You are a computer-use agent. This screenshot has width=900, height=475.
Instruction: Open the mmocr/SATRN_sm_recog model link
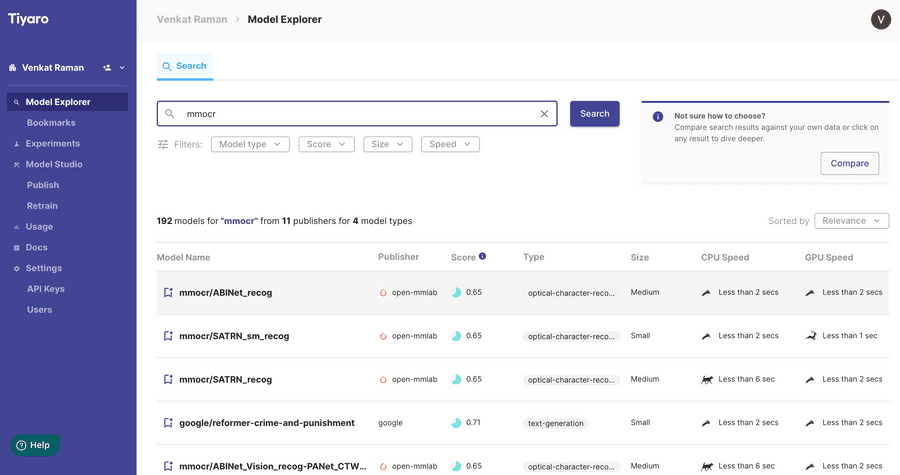(234, 336)
